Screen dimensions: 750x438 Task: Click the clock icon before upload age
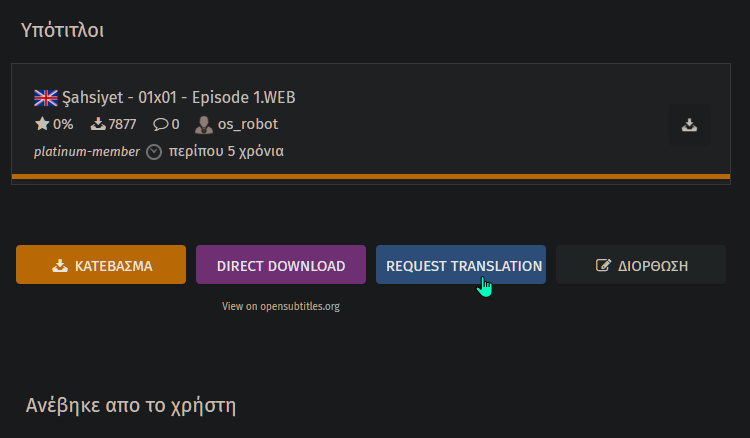[154, 152]
